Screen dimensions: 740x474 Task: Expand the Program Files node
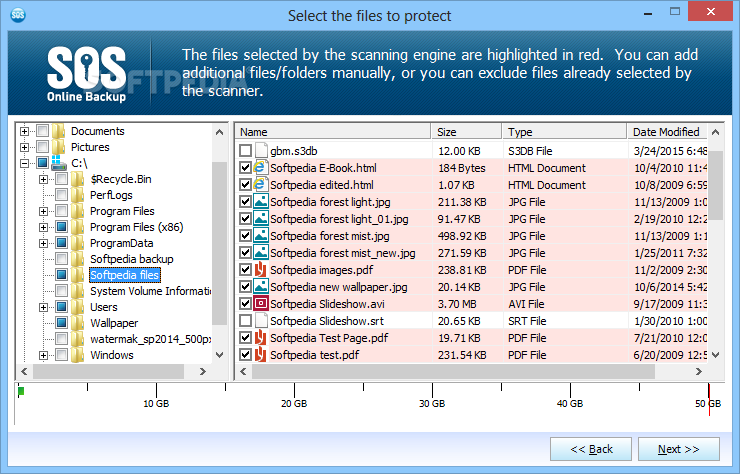pos(43,211)
